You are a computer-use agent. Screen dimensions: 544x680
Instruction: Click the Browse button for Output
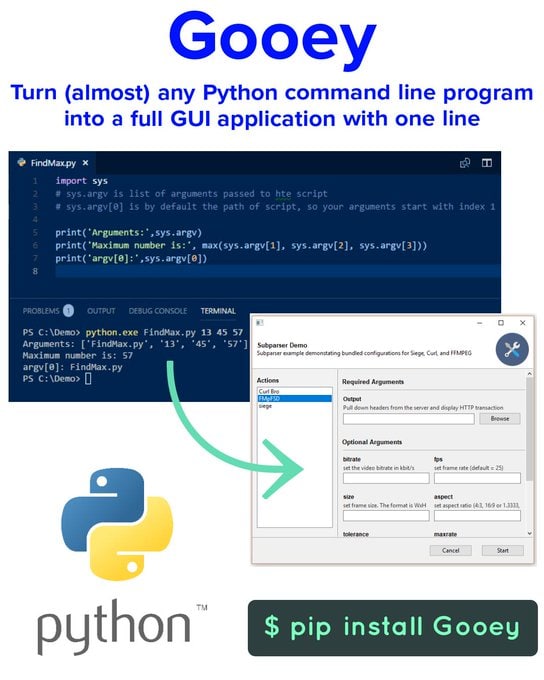click(500, 418)
